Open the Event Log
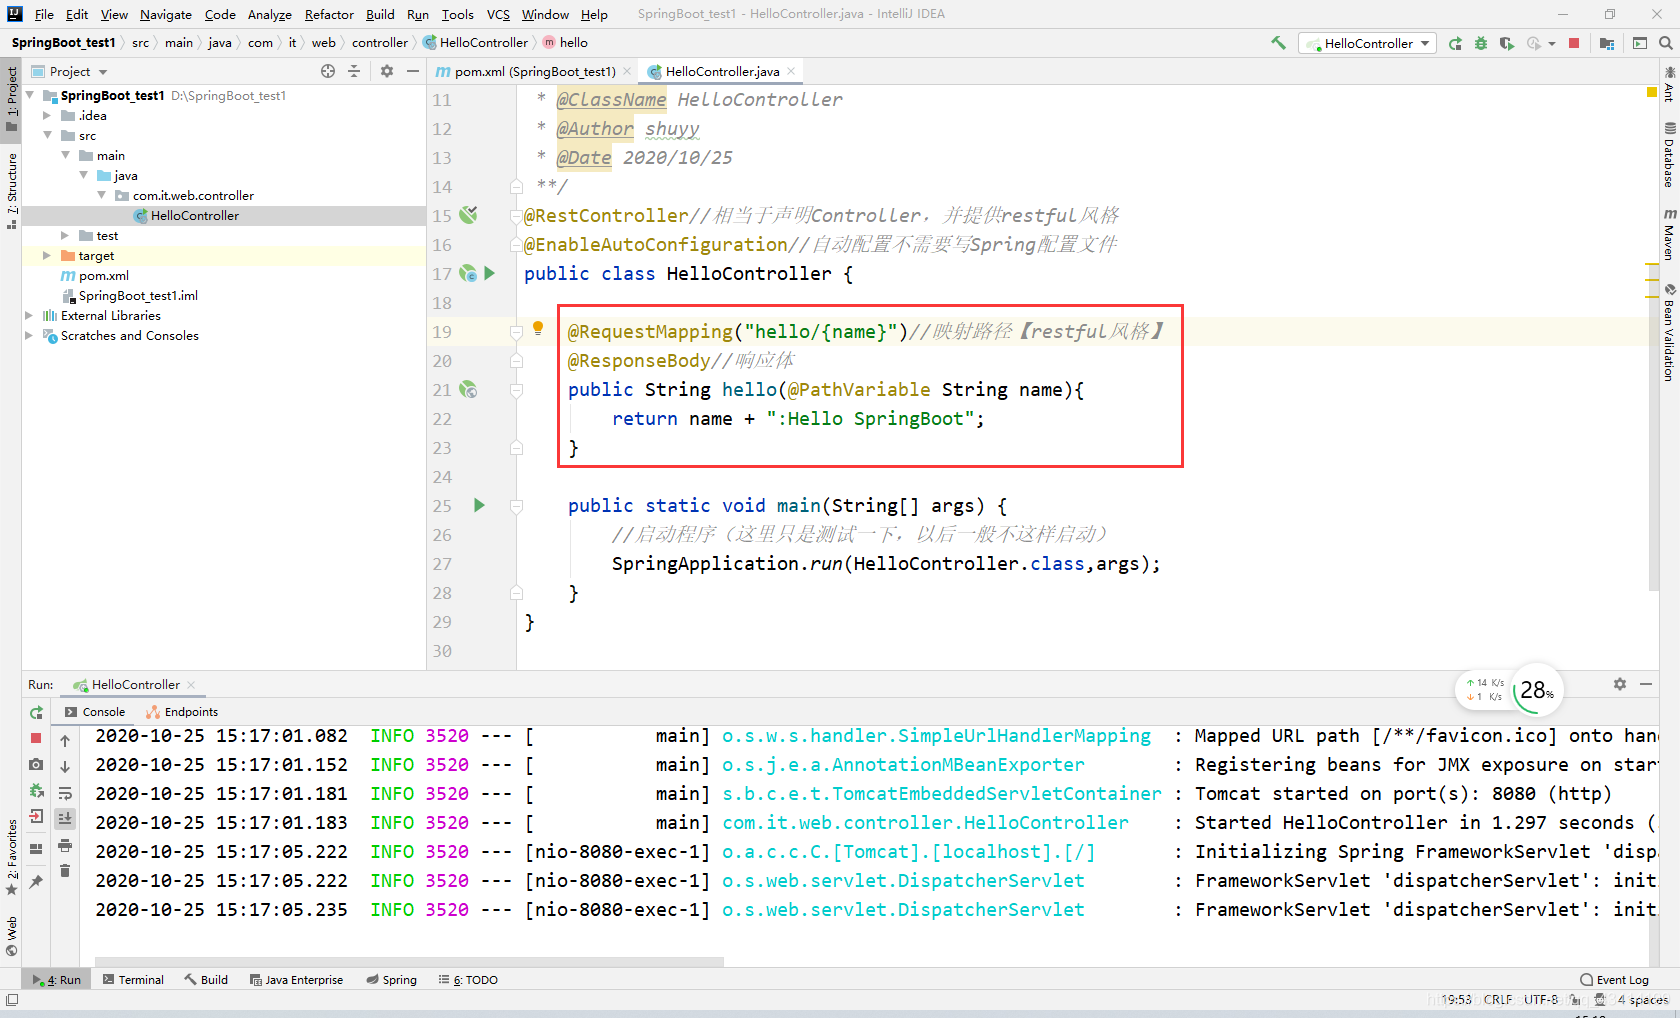This screenshot has height=1018, width=1680. pos(1614,980)
